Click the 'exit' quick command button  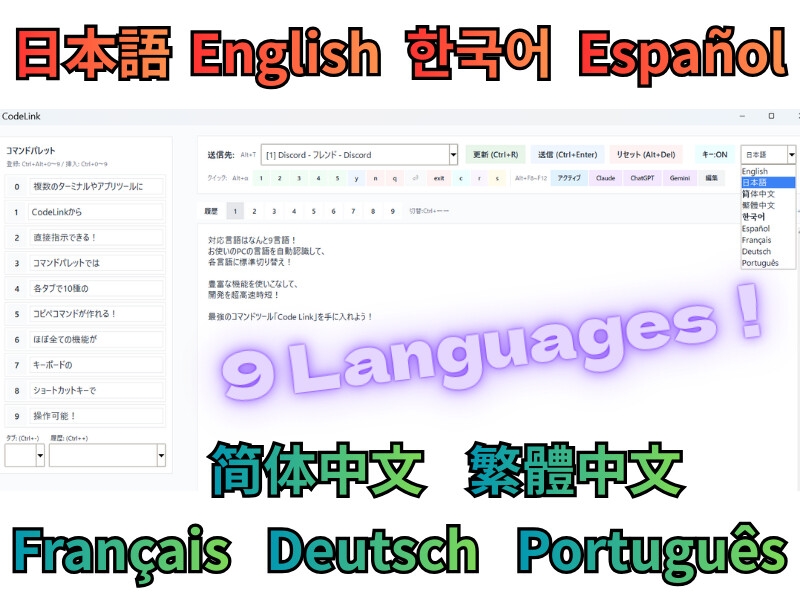click(x=438, y=178)
